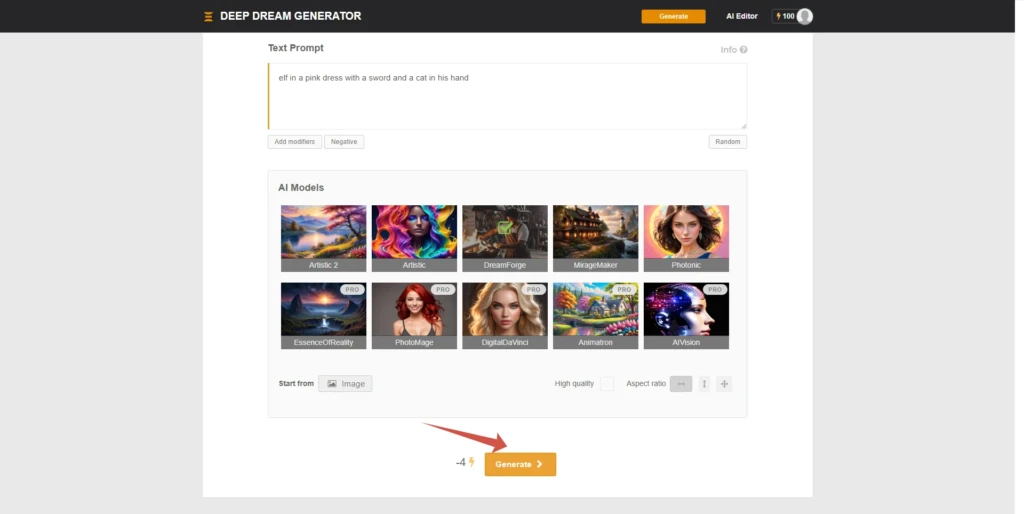Click the orange Generate button in the header
1024x514 pixels.
click(673, 16)
